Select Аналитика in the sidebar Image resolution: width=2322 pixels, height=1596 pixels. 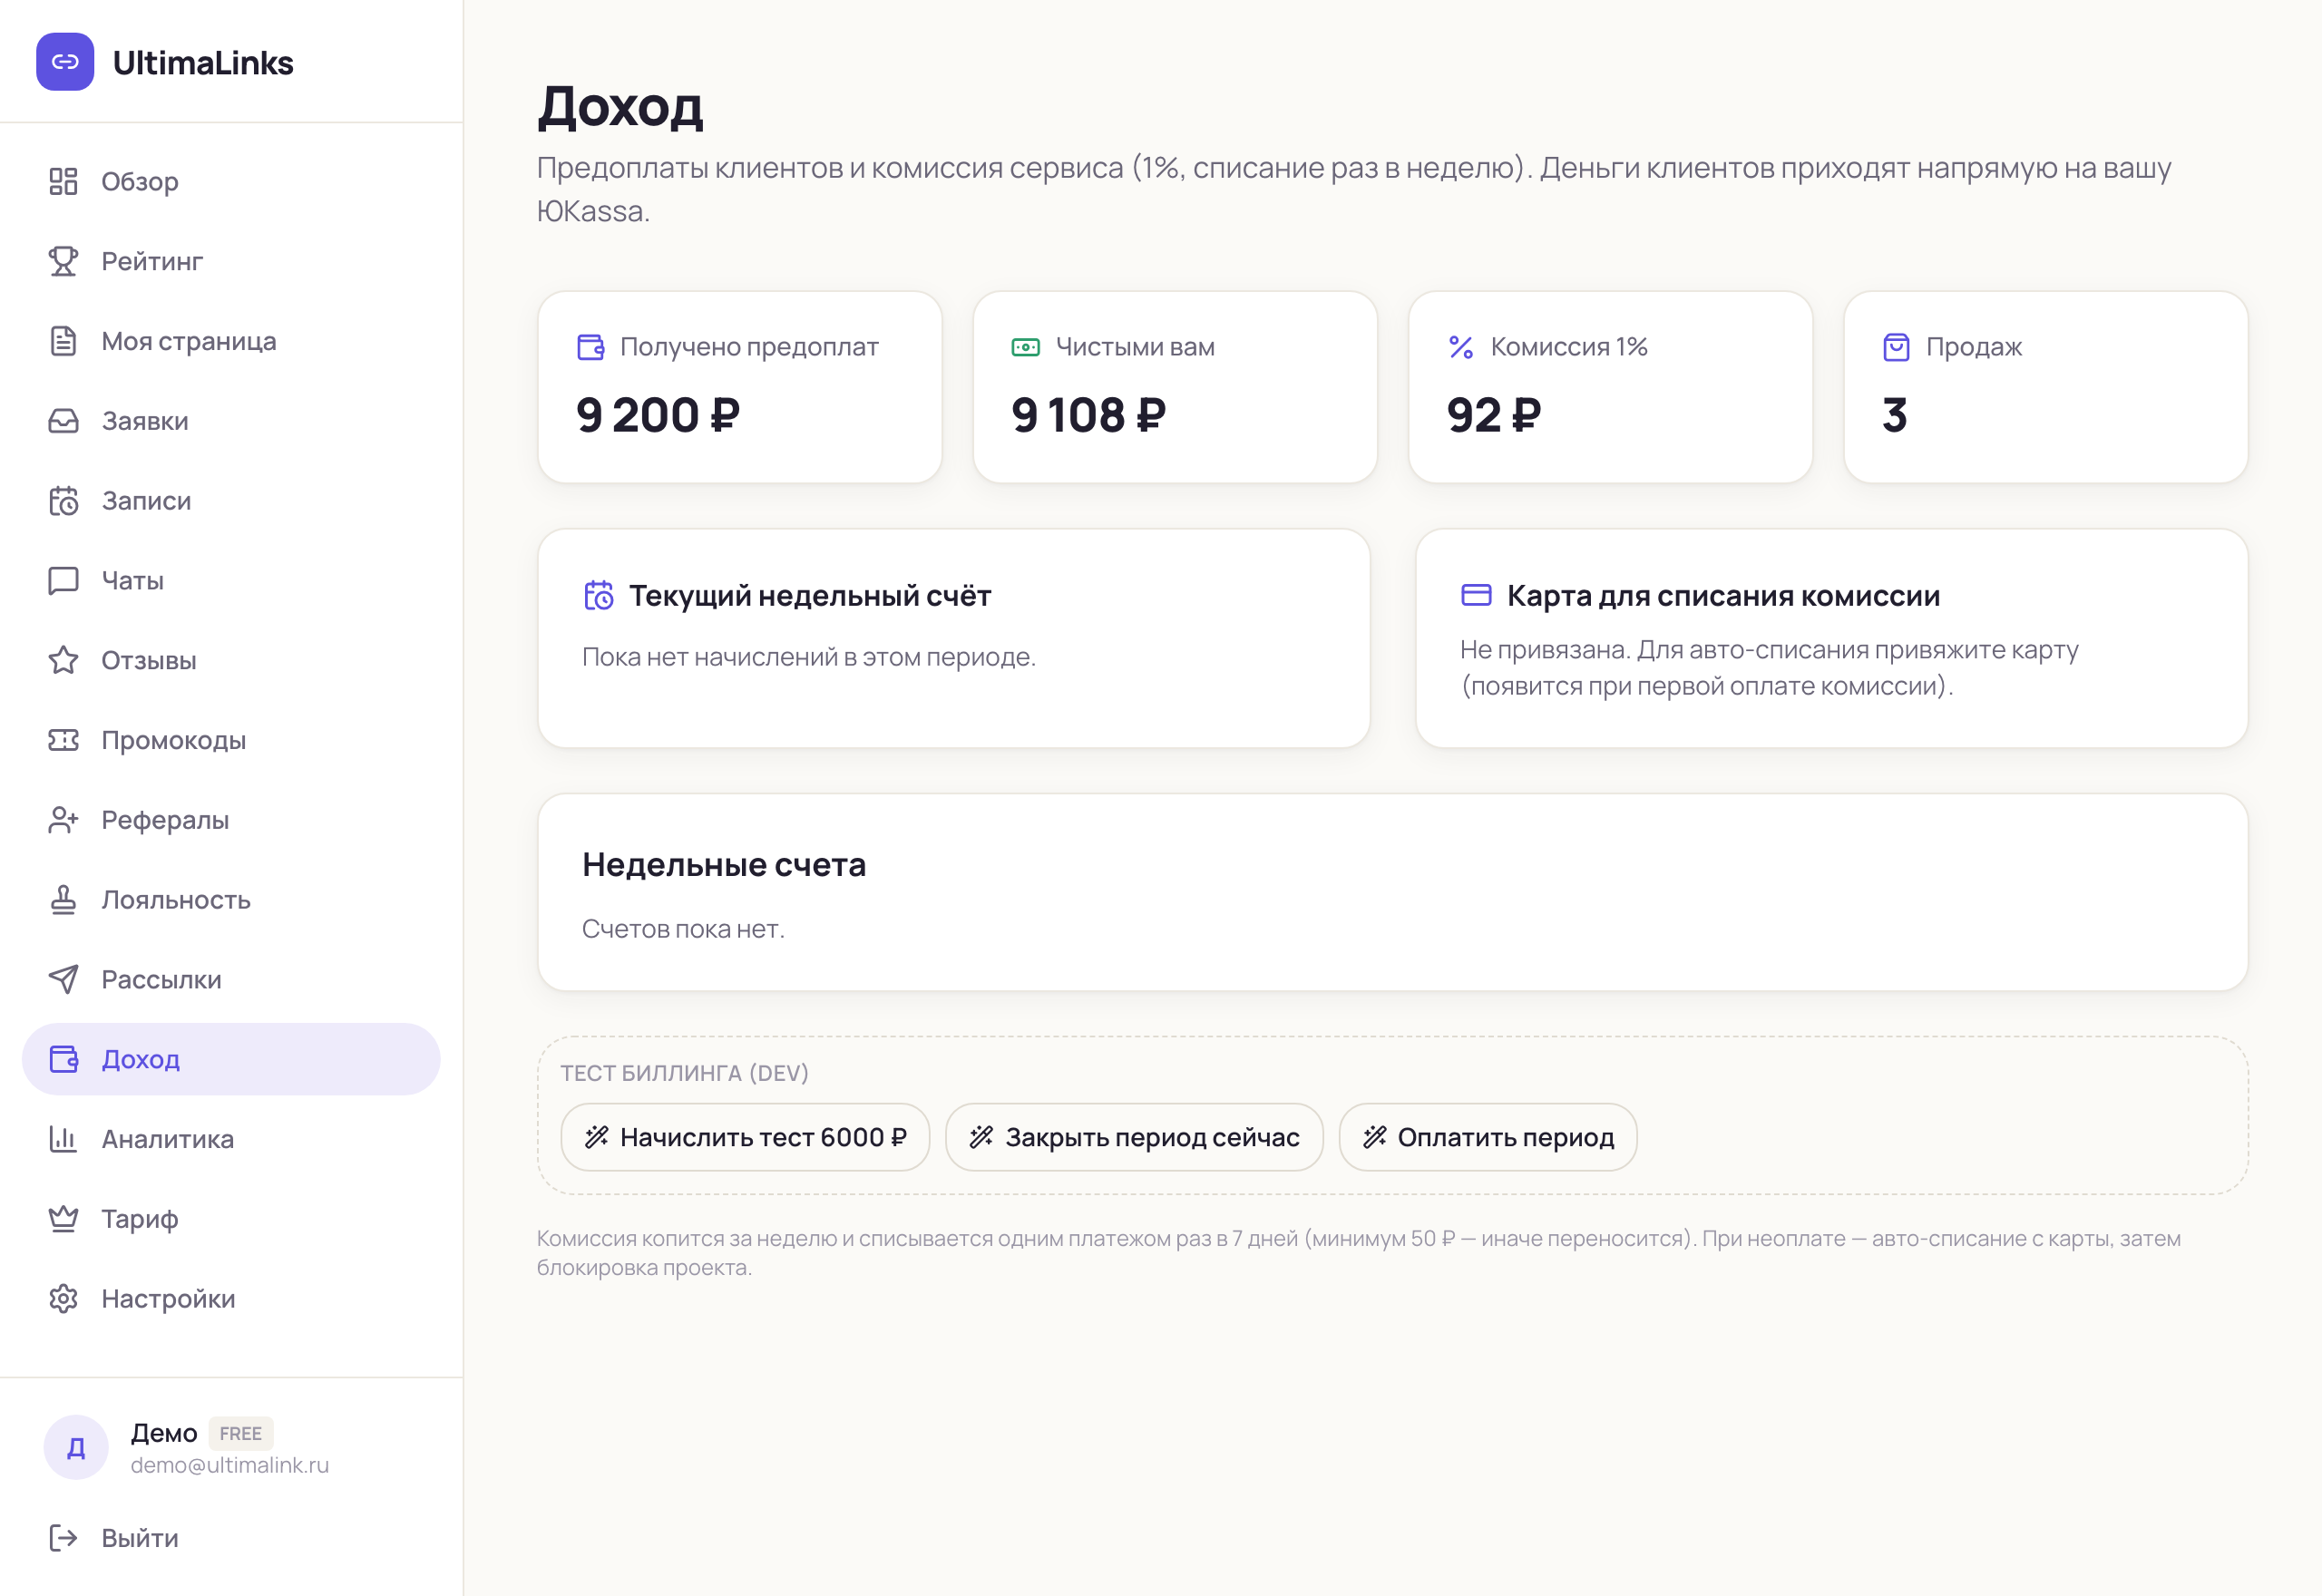[231, 1139]
